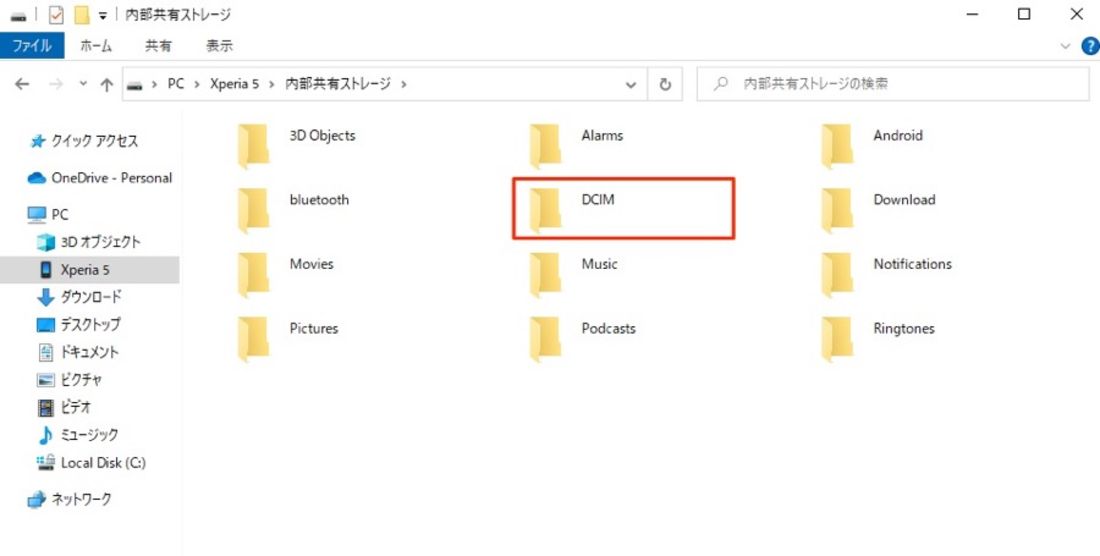Click Xperia 5 in the address breadcrumb

click(234, 84)
